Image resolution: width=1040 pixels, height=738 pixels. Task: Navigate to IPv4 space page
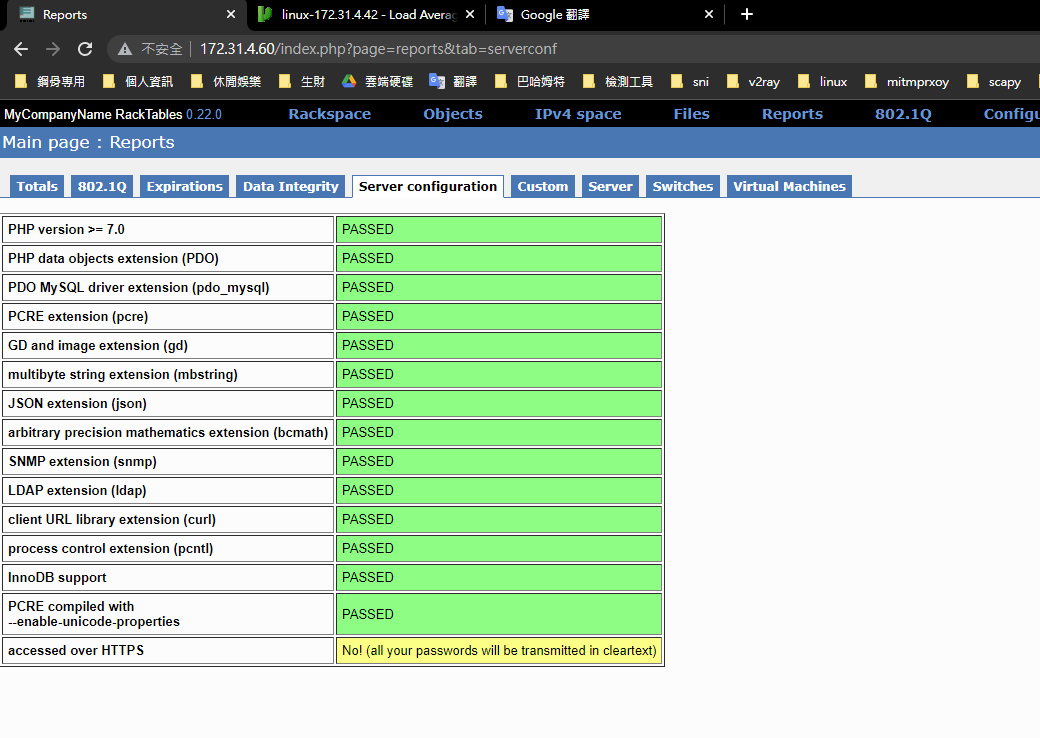[577, 114]
